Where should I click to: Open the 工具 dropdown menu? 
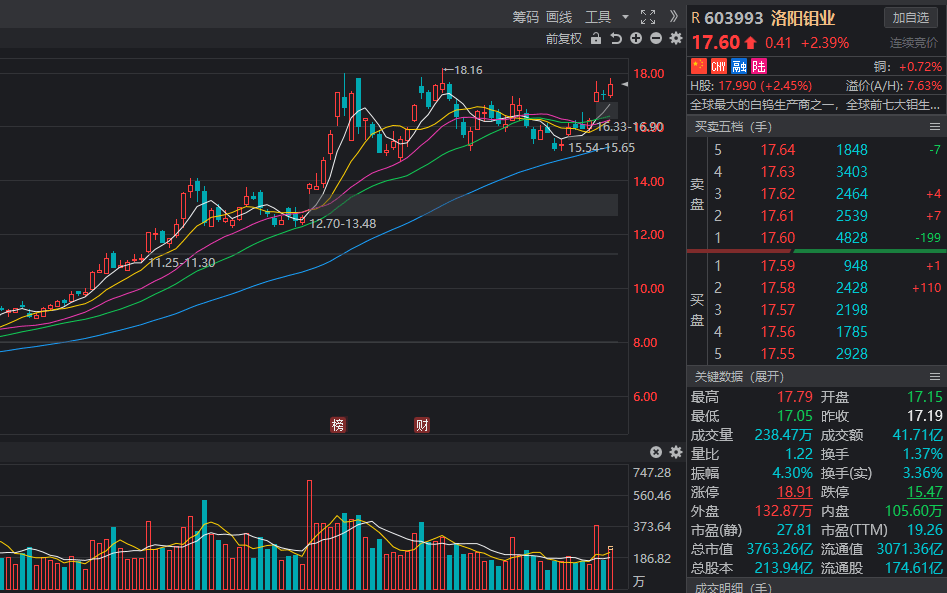point(607,17)
